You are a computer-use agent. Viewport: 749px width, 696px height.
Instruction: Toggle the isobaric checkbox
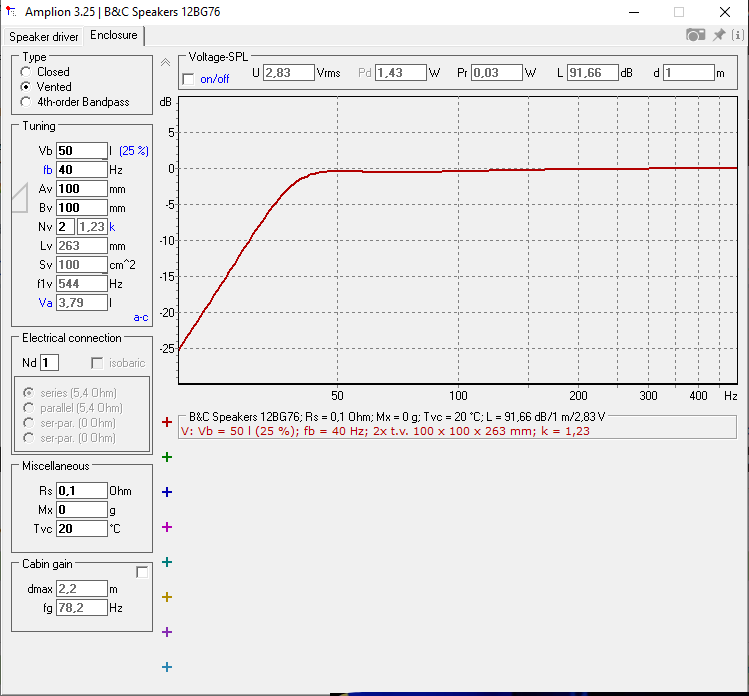pyautogui.click(x=97, y=363)
